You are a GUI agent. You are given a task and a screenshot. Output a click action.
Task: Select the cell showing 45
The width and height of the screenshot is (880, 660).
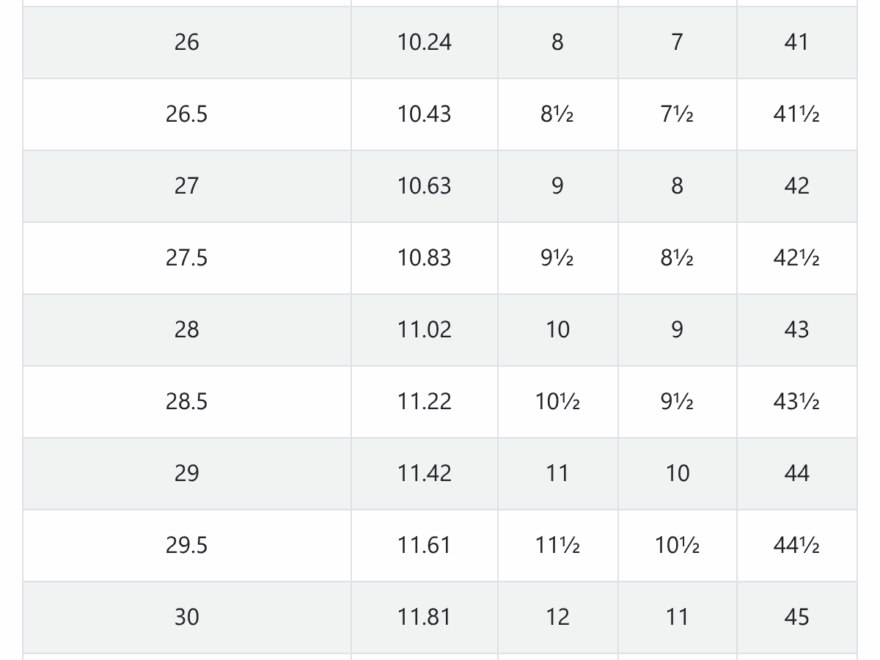pos(796,618)
